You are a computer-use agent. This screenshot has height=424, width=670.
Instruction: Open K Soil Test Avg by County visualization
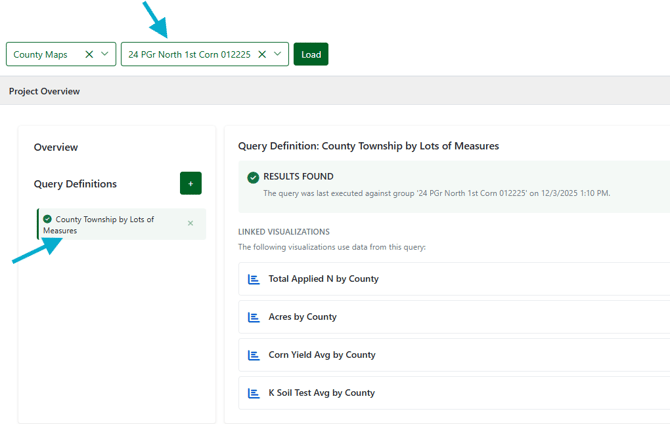[321, 393]
